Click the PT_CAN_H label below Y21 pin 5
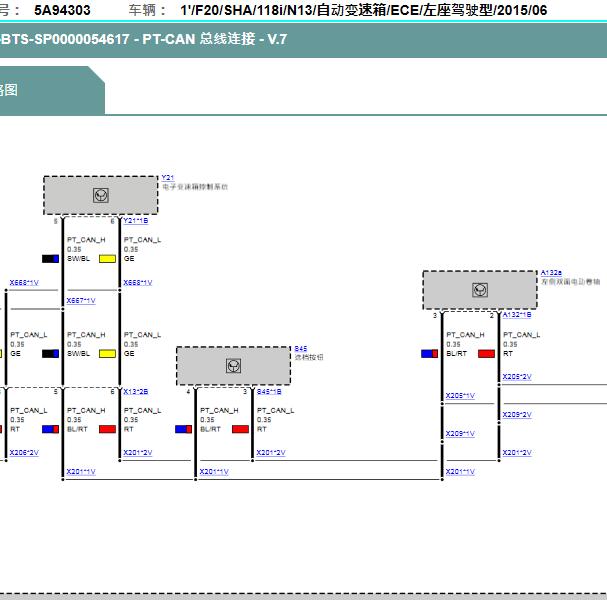 click(86, 240)
